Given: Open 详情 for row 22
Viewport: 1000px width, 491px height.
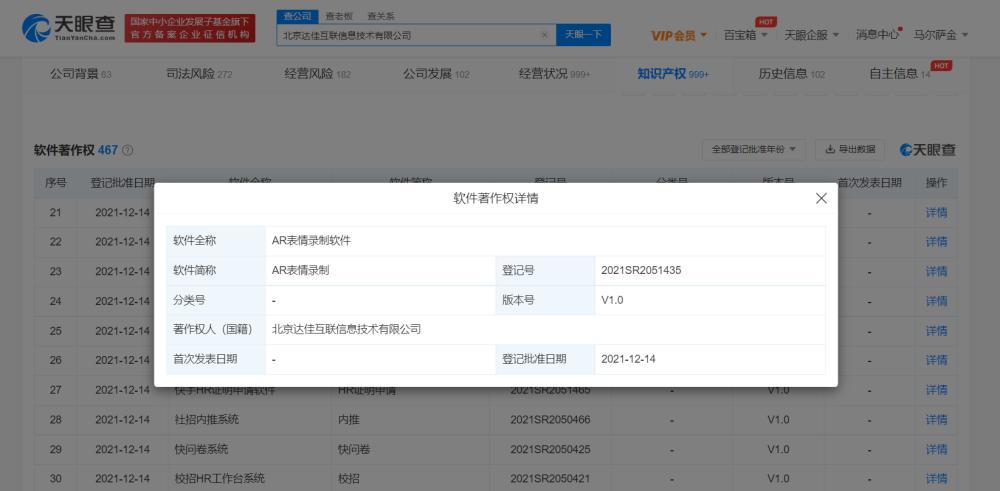Looking at the screenshot, I should 936,242.
